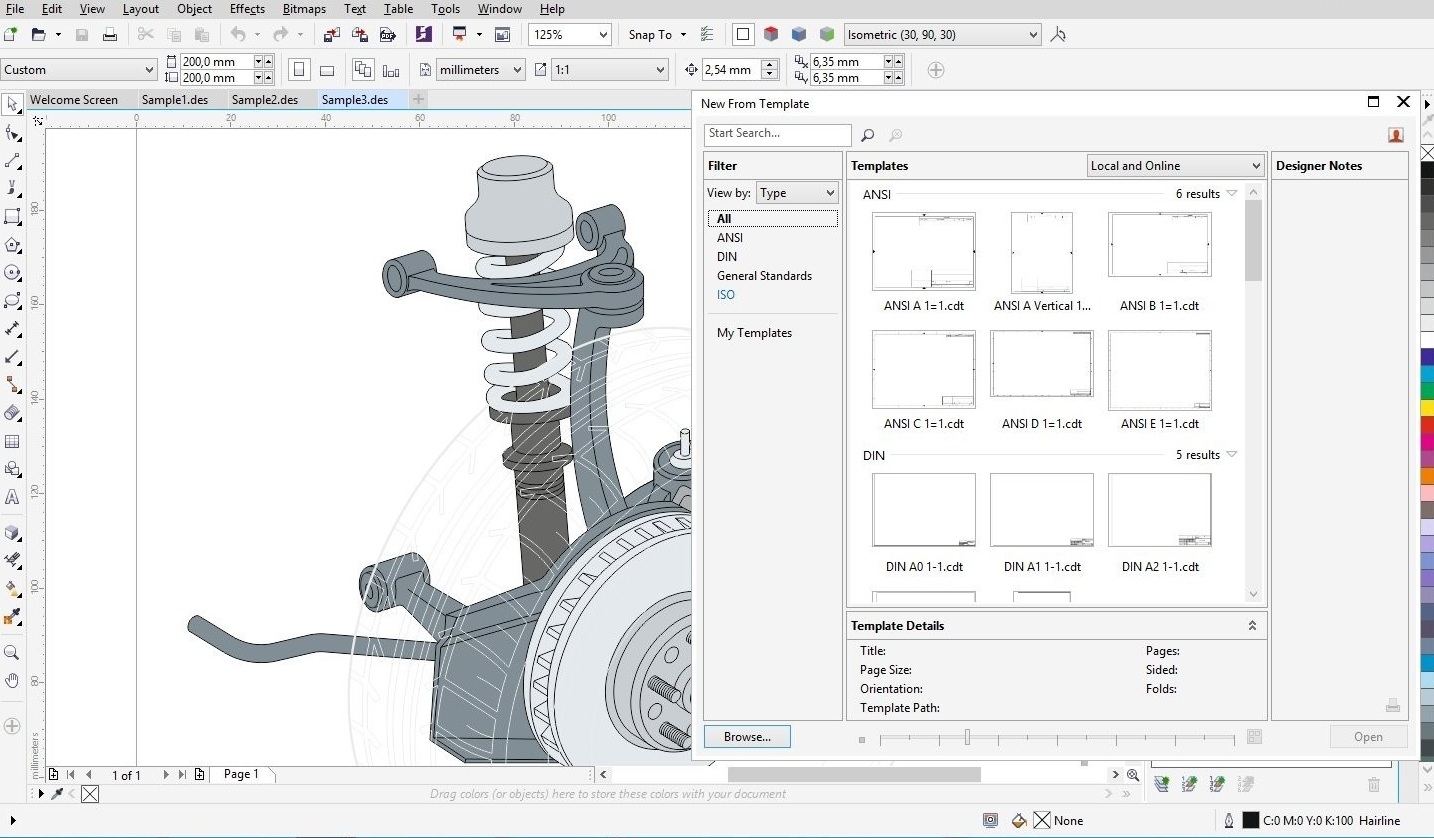Select the General Standards filter

tap(764, 276)
